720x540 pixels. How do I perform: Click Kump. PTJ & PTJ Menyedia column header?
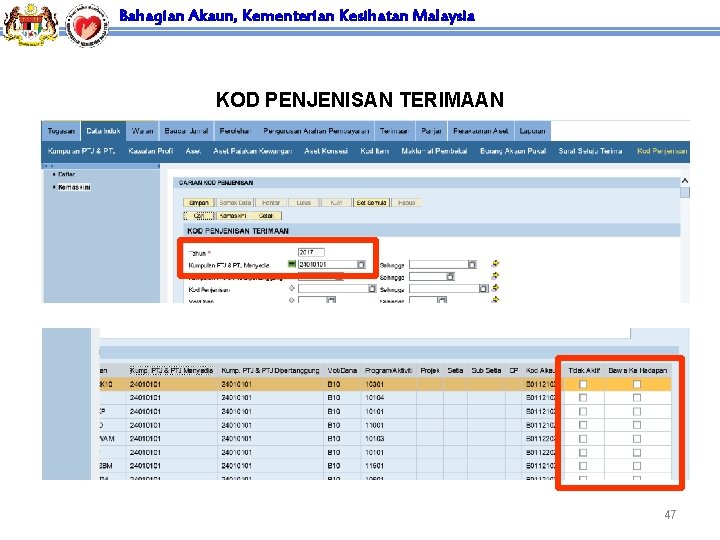point(171,370)
